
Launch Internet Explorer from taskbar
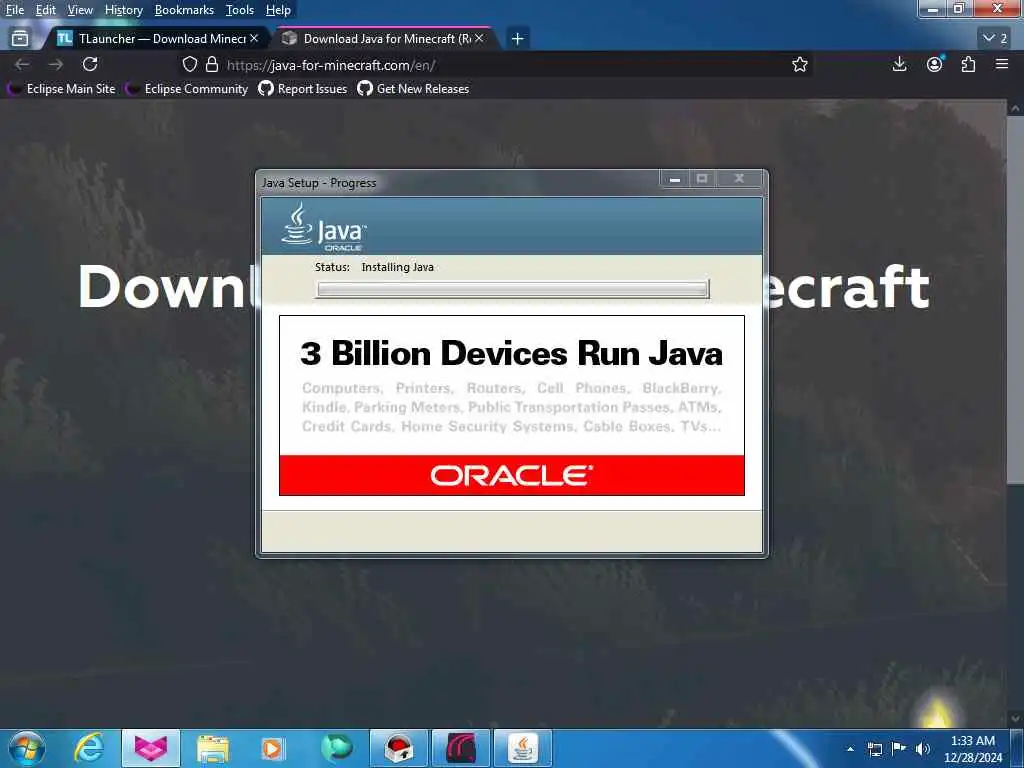pyautogui.click(x=88, y=748)
